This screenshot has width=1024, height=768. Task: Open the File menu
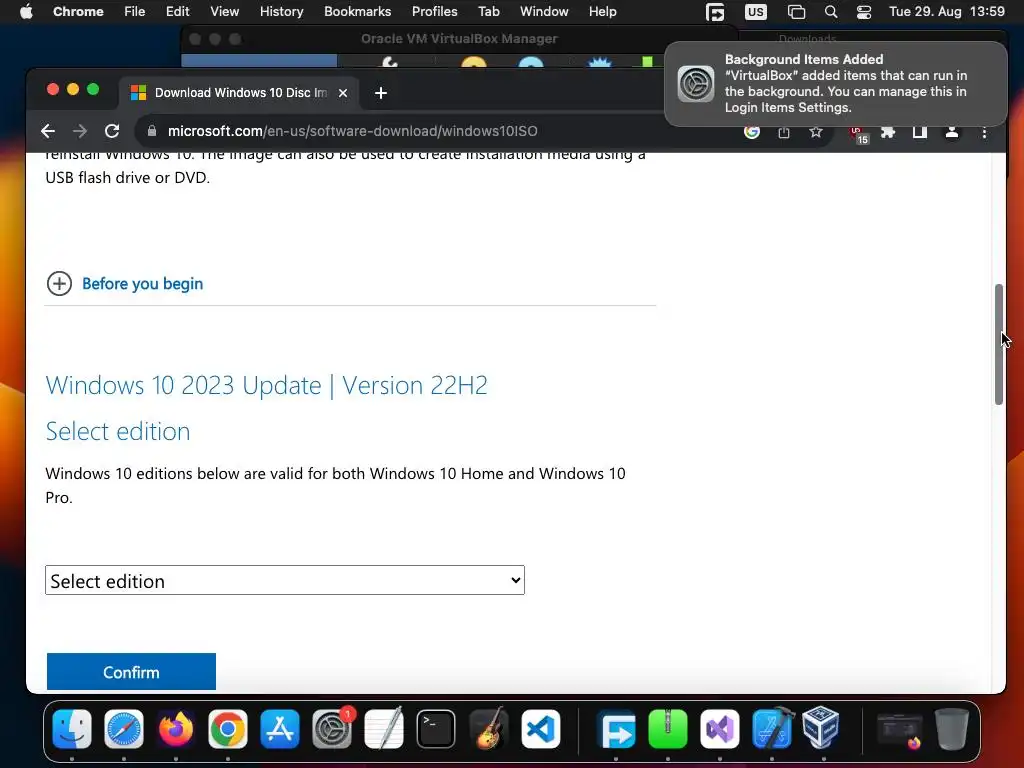coord(135,12)
